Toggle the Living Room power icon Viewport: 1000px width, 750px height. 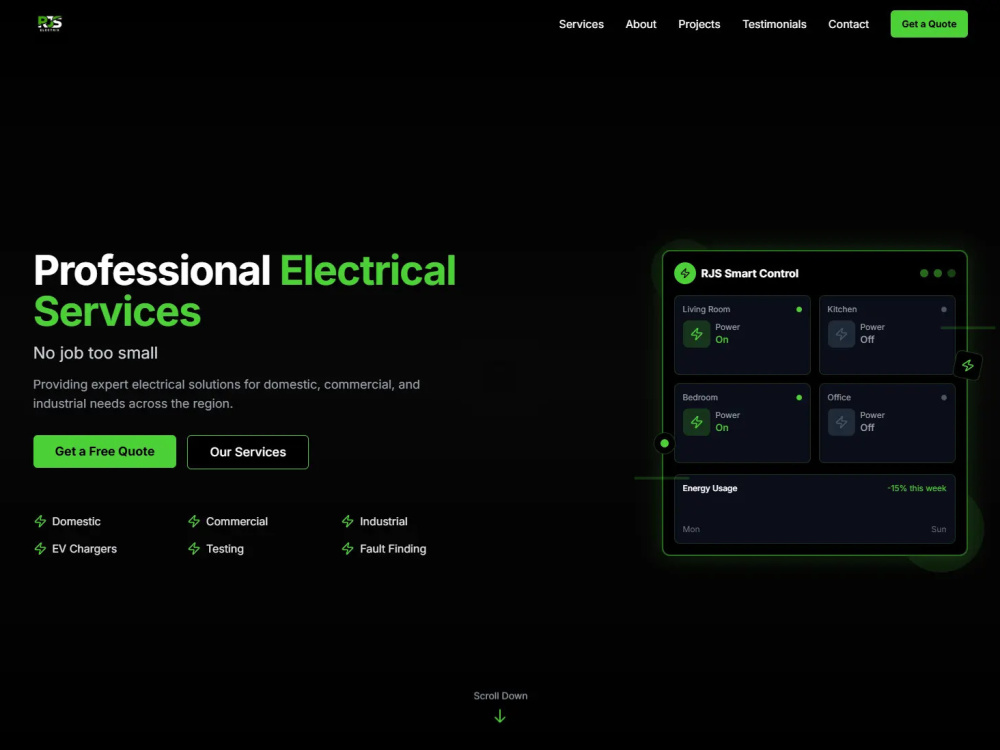pyautogui.click(x=696, y=334)
